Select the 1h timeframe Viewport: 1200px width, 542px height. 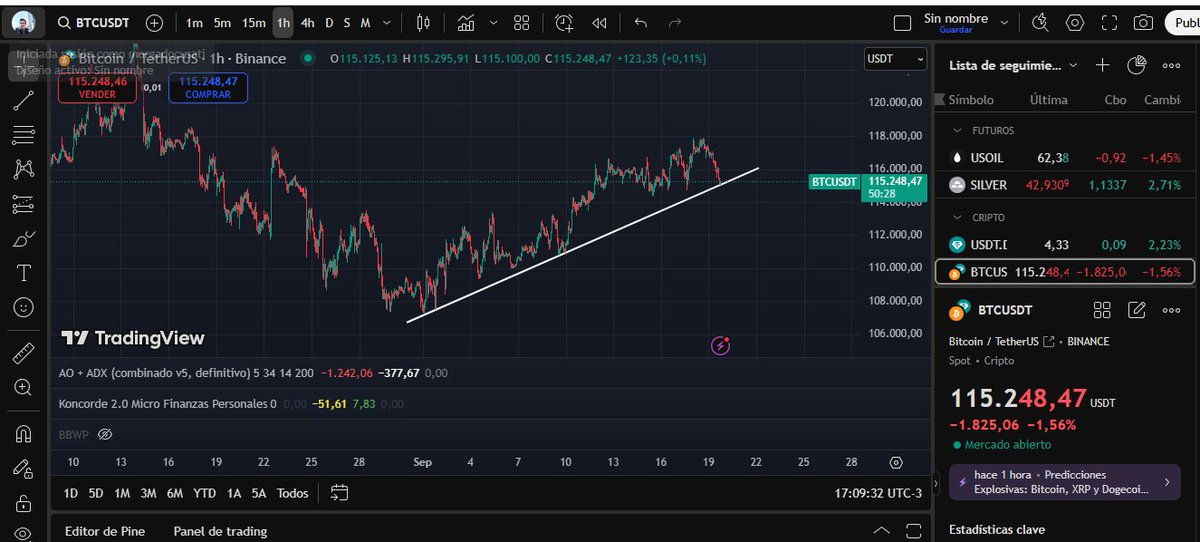284,22
